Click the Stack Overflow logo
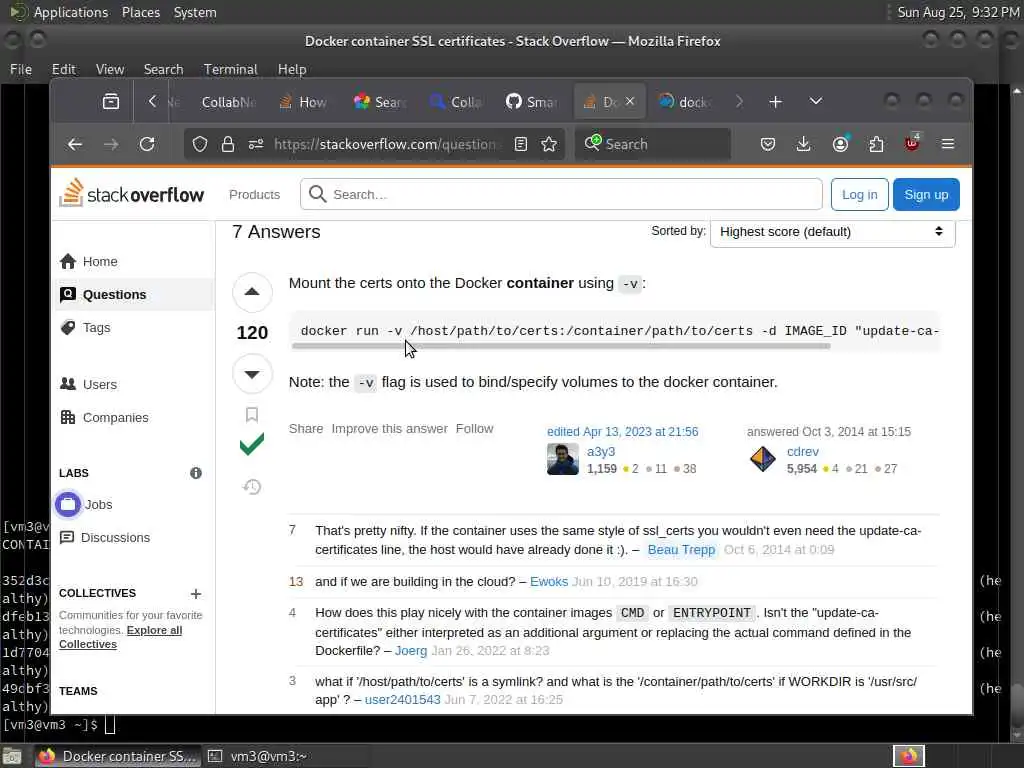The height and width of the screenshot is (768, 1024). (132, 193)
